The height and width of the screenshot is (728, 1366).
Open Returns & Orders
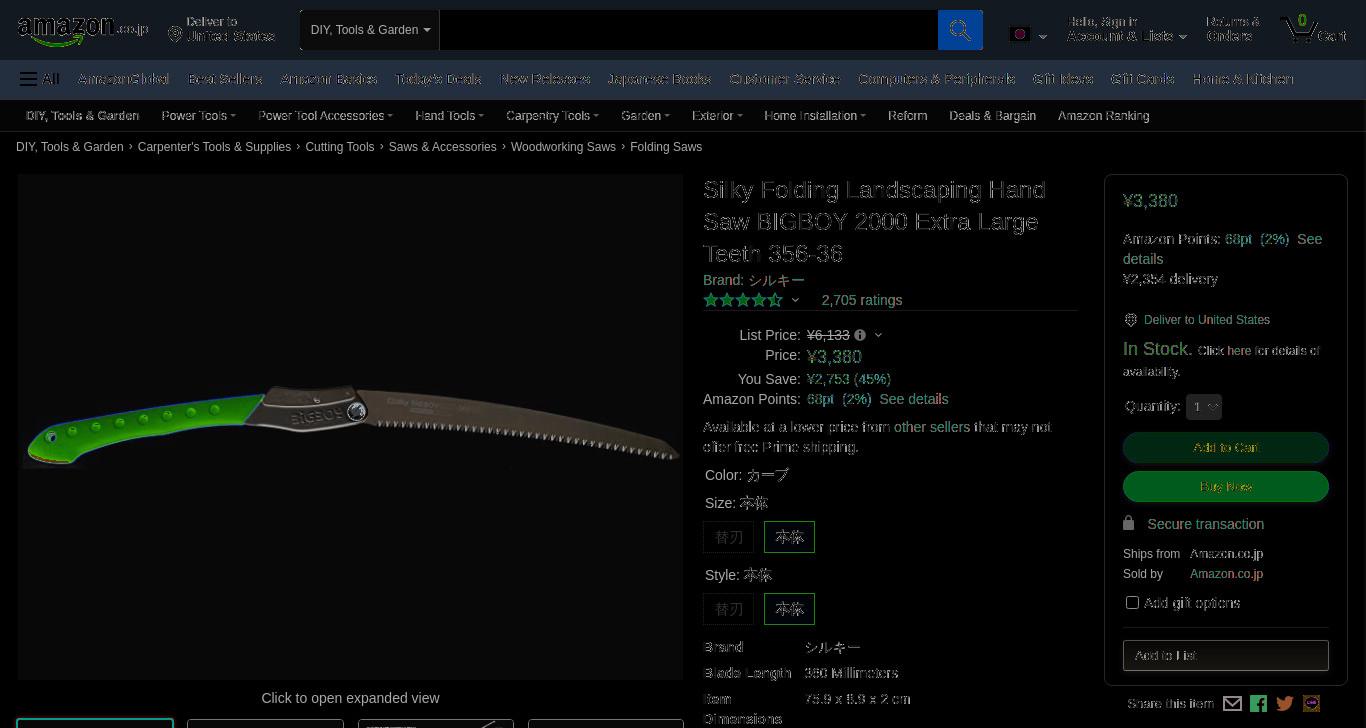pos(1232,29)
